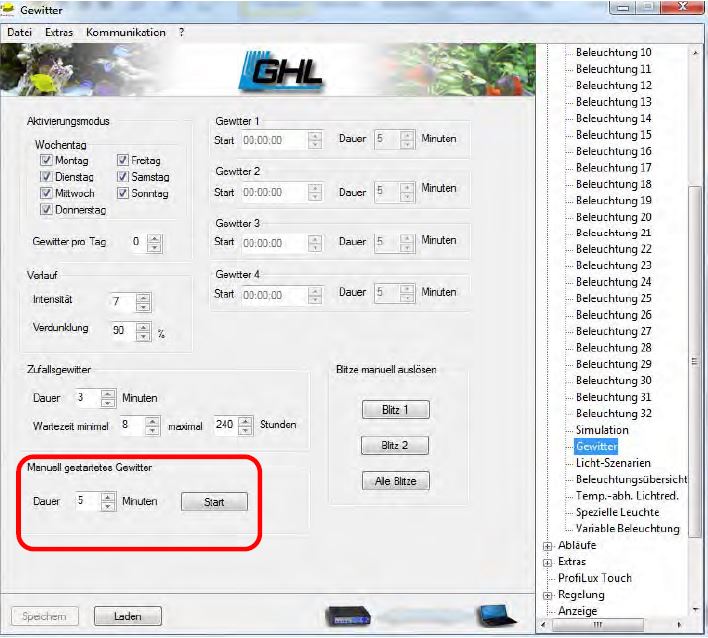Click the Laden button

[127, 617]
